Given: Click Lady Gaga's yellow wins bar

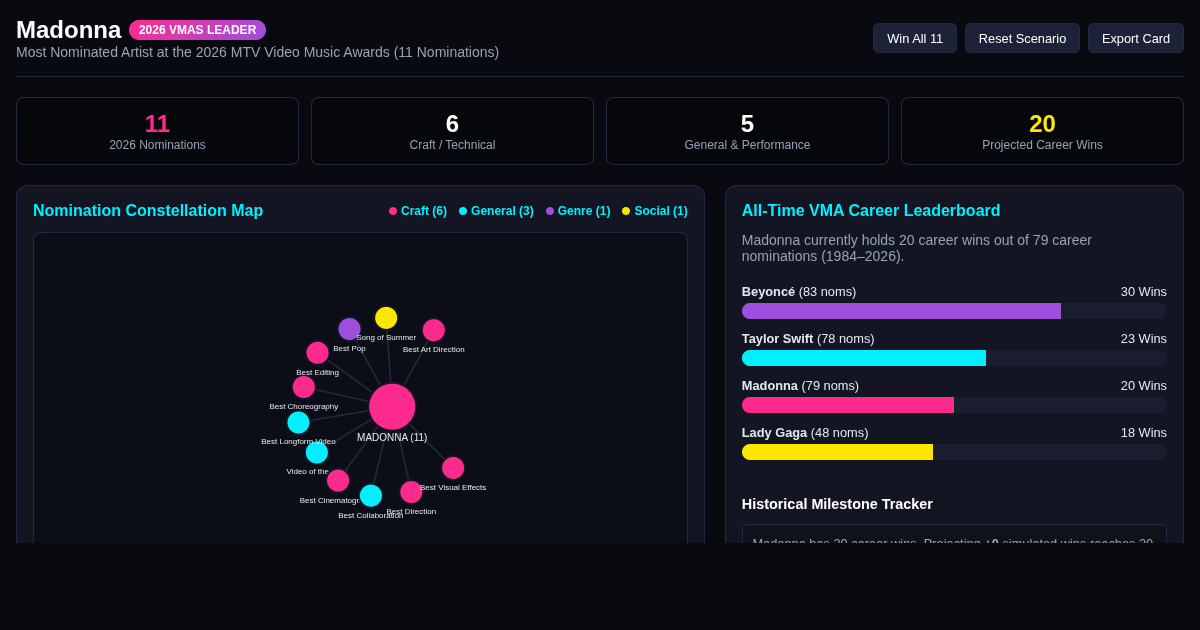Looking at the screenshot, I should pyautogui.click(x=837, y=452).
